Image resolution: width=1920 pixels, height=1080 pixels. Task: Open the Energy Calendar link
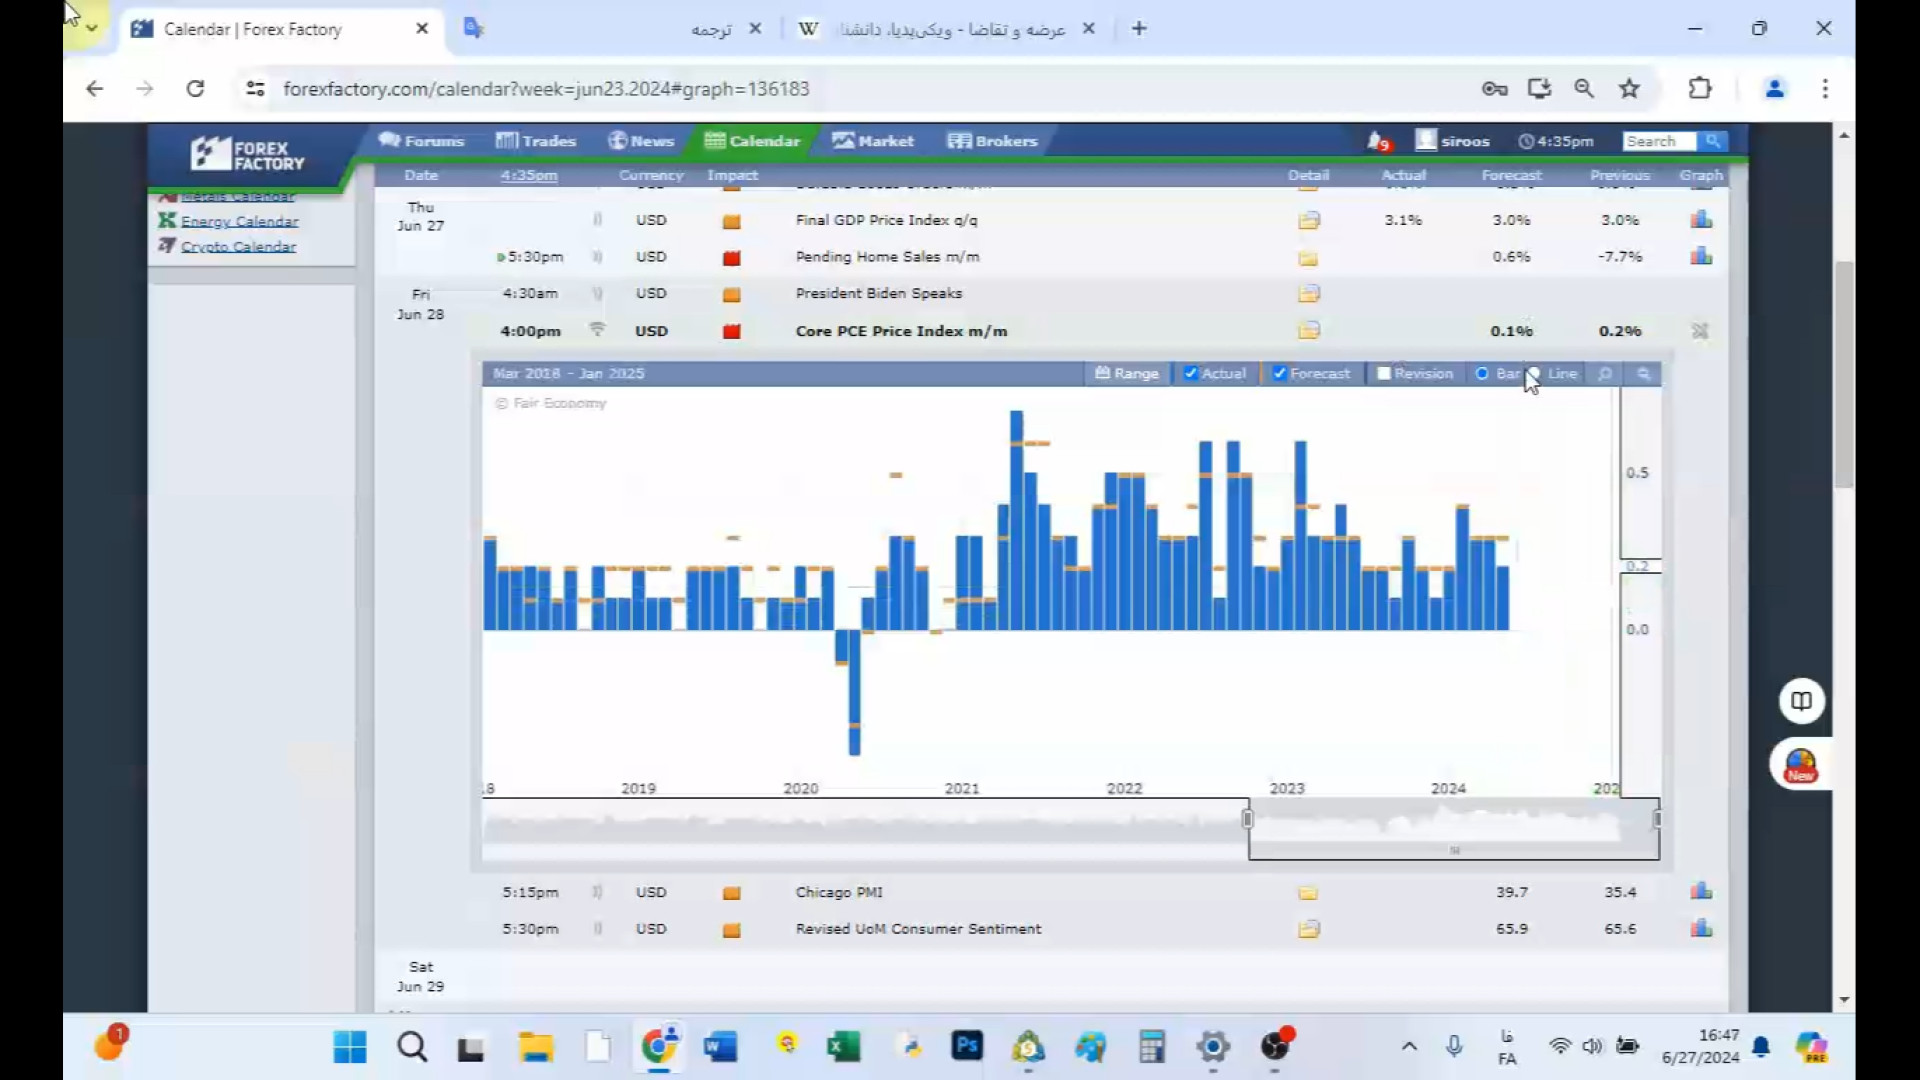pyautogui.click(x=240, y=221)
